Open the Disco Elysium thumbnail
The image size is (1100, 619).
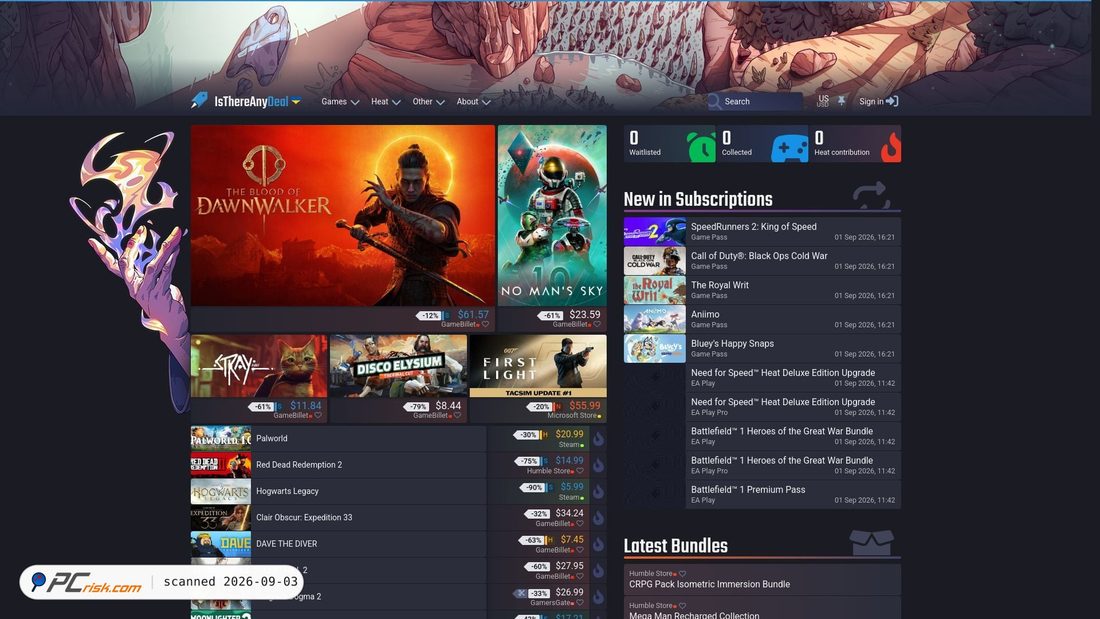pos(398,366)
